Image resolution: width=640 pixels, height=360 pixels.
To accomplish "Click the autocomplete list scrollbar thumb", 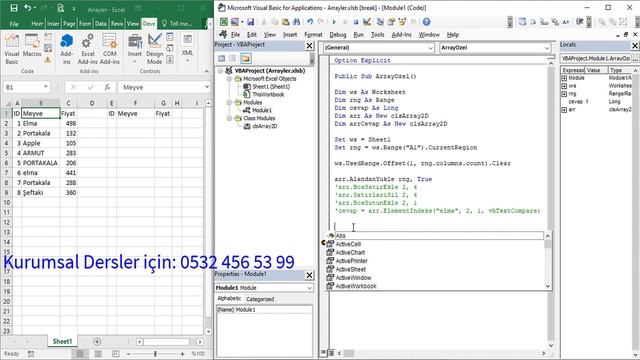I will pyautogui.click(x=548, y=244).
